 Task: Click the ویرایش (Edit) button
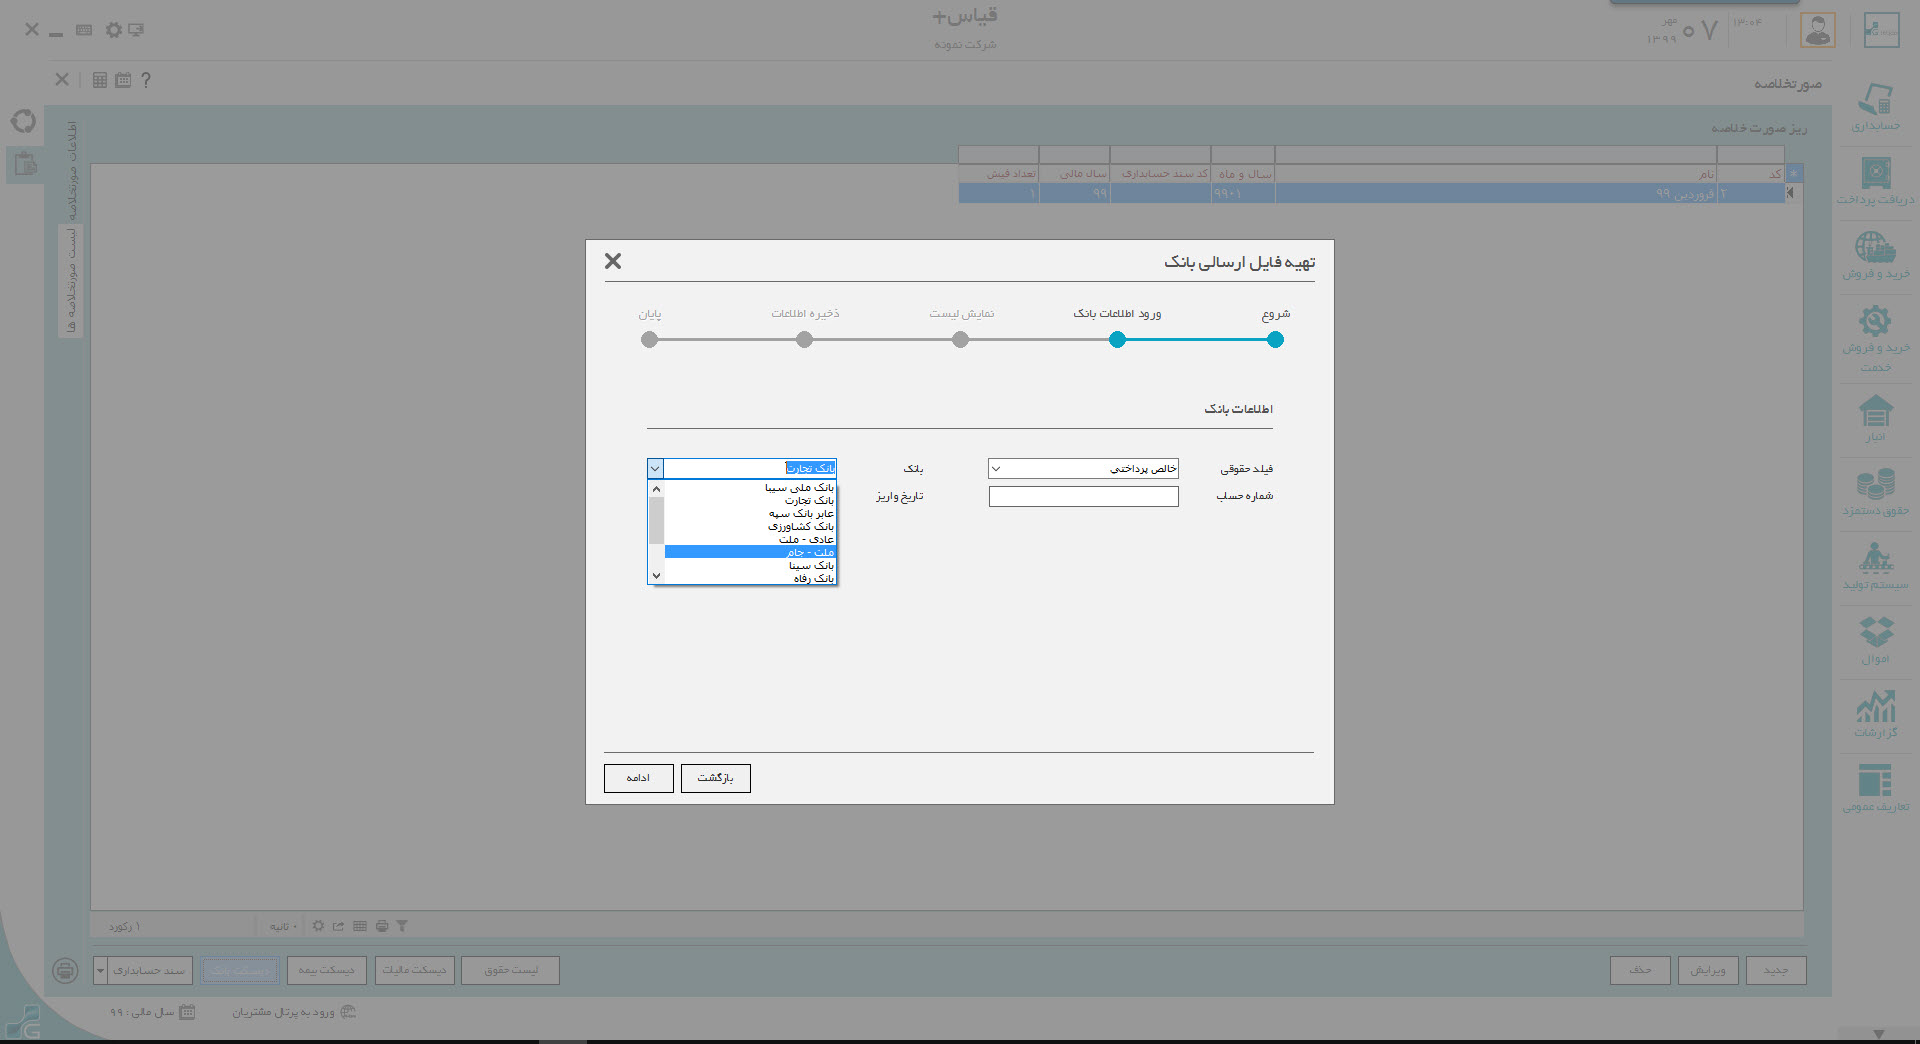(1708, 970)
